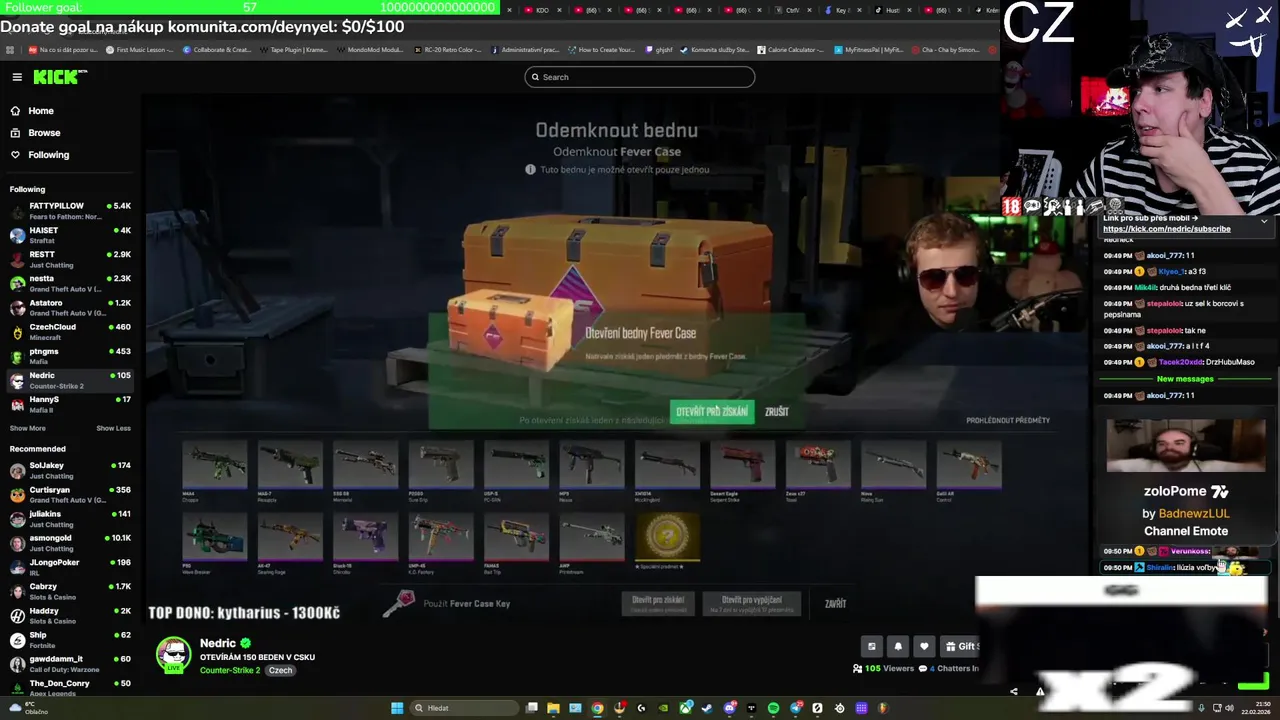Click the Czech language tag
Viewport: 1280px width, 720px height.
[x=280, y=670]
